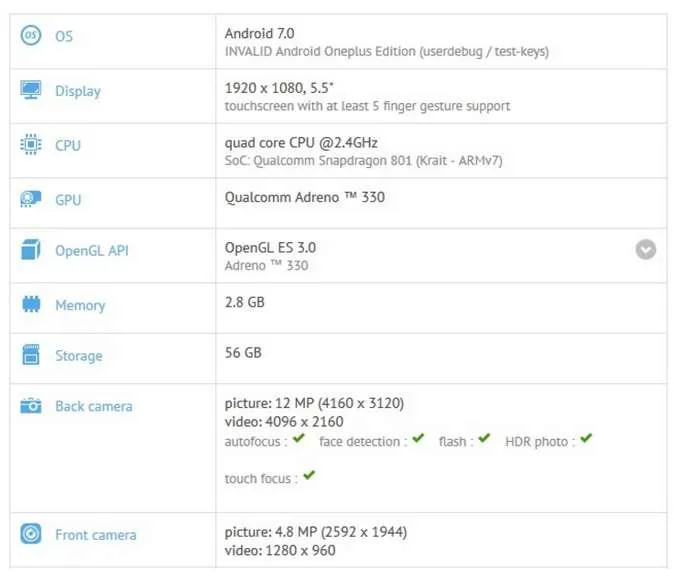Screen dimensions: 674x580
Task: Click the HDR photo green checkmark
Action: tap(586, 439)
